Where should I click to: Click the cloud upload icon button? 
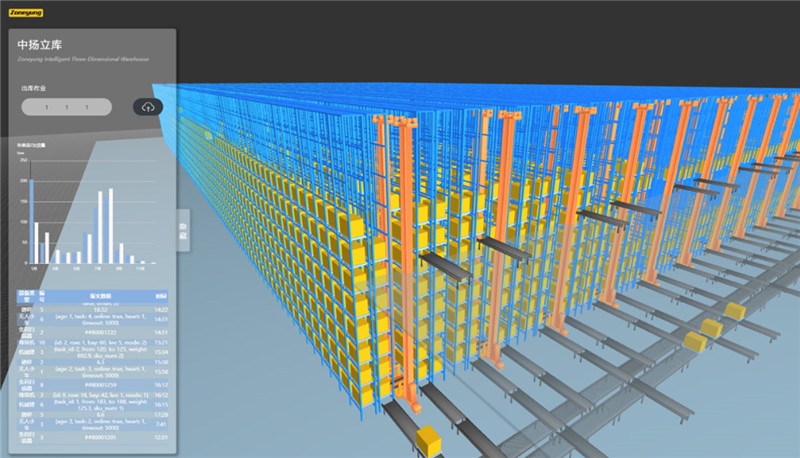[x=148, y=107]
